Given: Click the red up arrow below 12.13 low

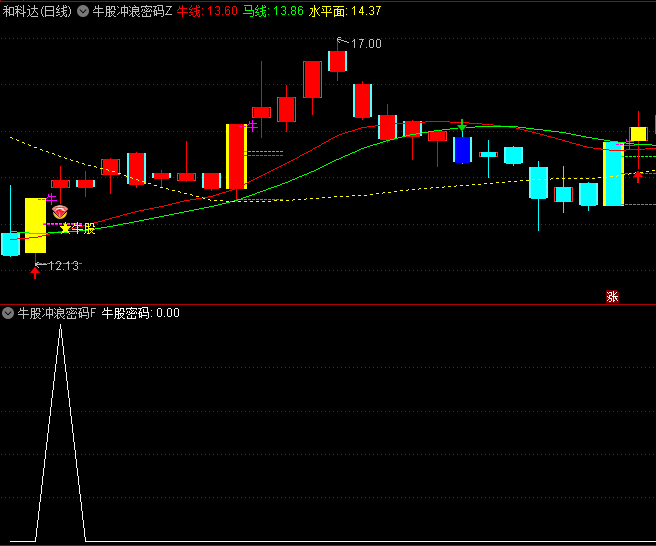Looking at the screenshot, I should [x=35, y=273].
